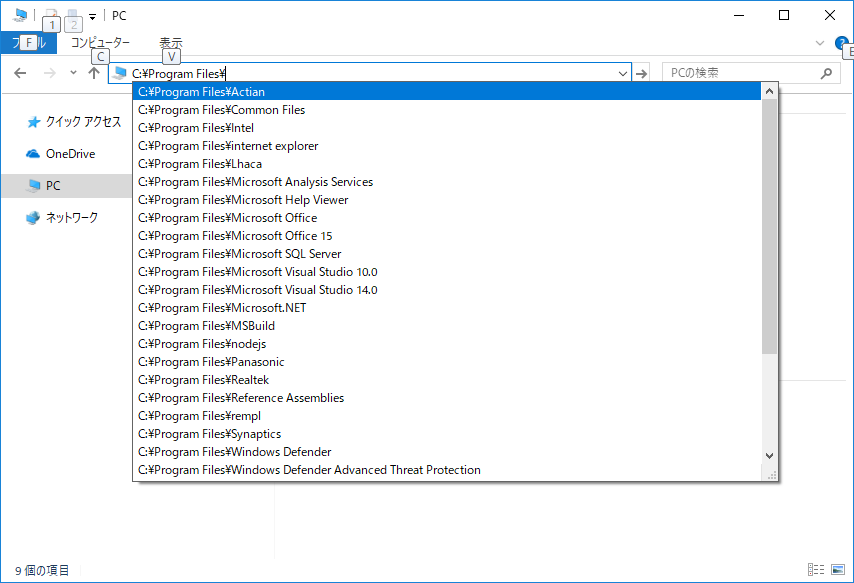
Task: Choose the C:¥Program Files¥Common Files suggestion
Action: [x=447, y=110]
